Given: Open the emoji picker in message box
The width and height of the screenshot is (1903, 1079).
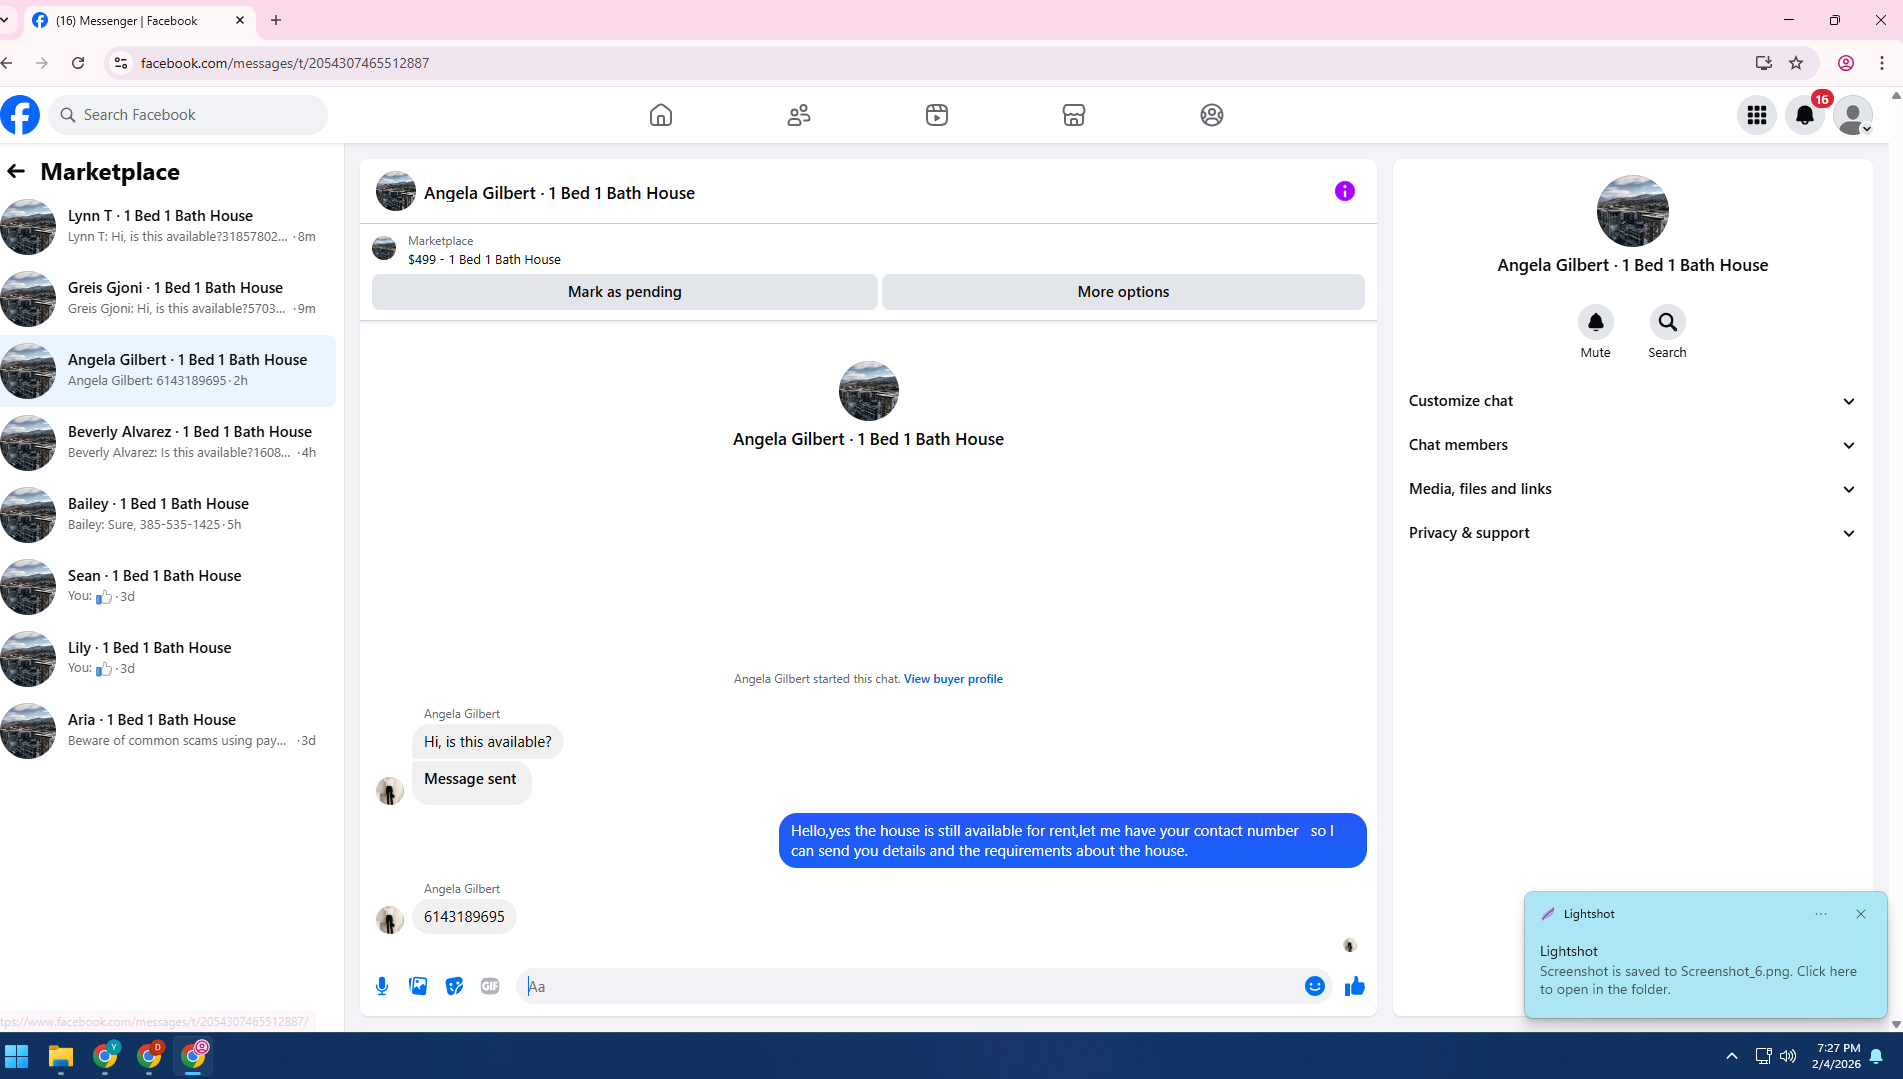Looking at the screenshot, I should (1314, 986).
